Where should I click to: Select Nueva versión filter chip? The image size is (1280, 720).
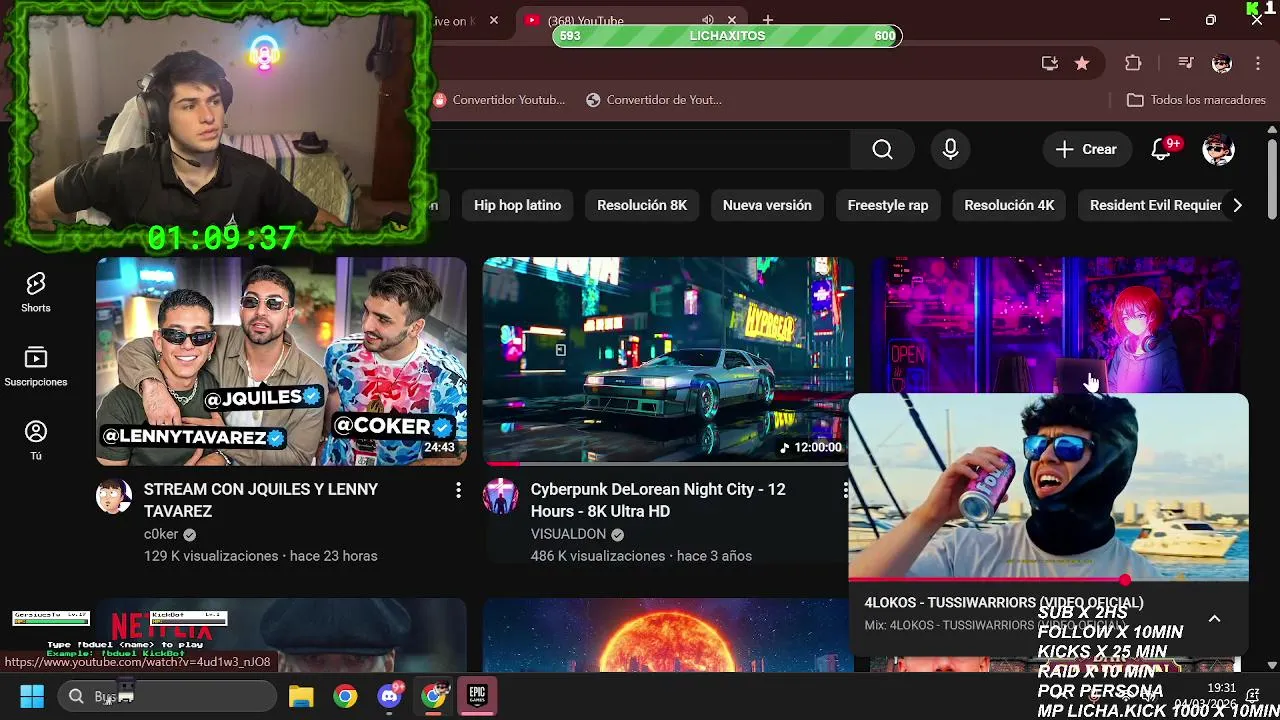pyautogui.click(x=767, y=205)
